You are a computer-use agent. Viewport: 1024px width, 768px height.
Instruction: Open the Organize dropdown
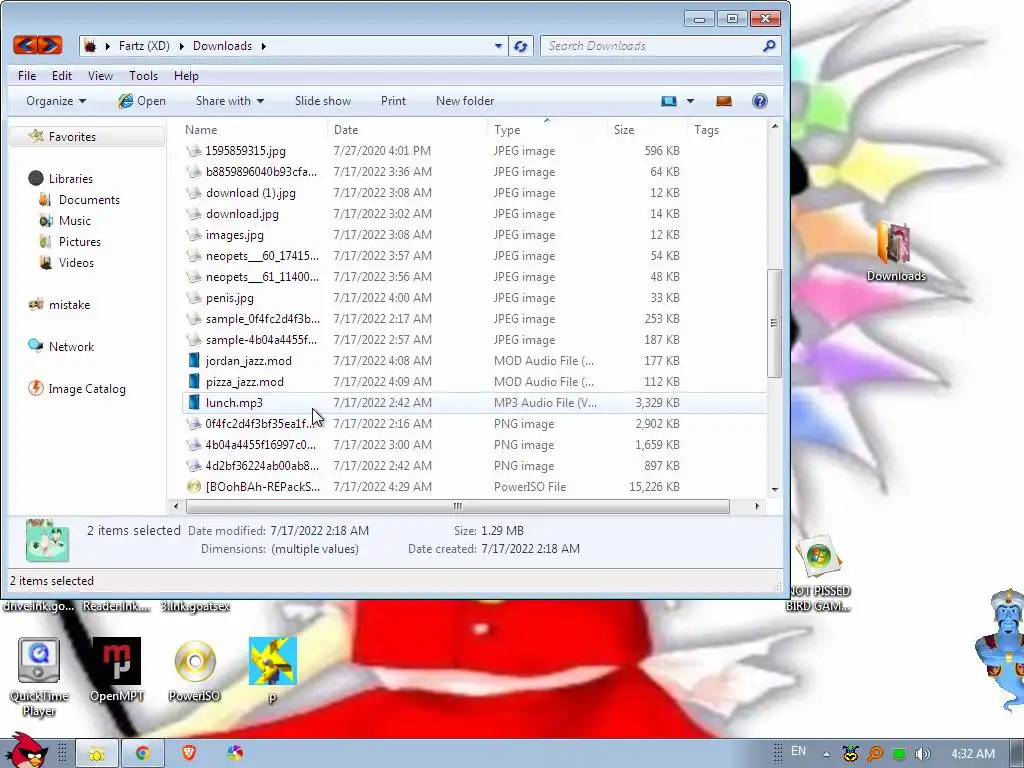[56, 101]
